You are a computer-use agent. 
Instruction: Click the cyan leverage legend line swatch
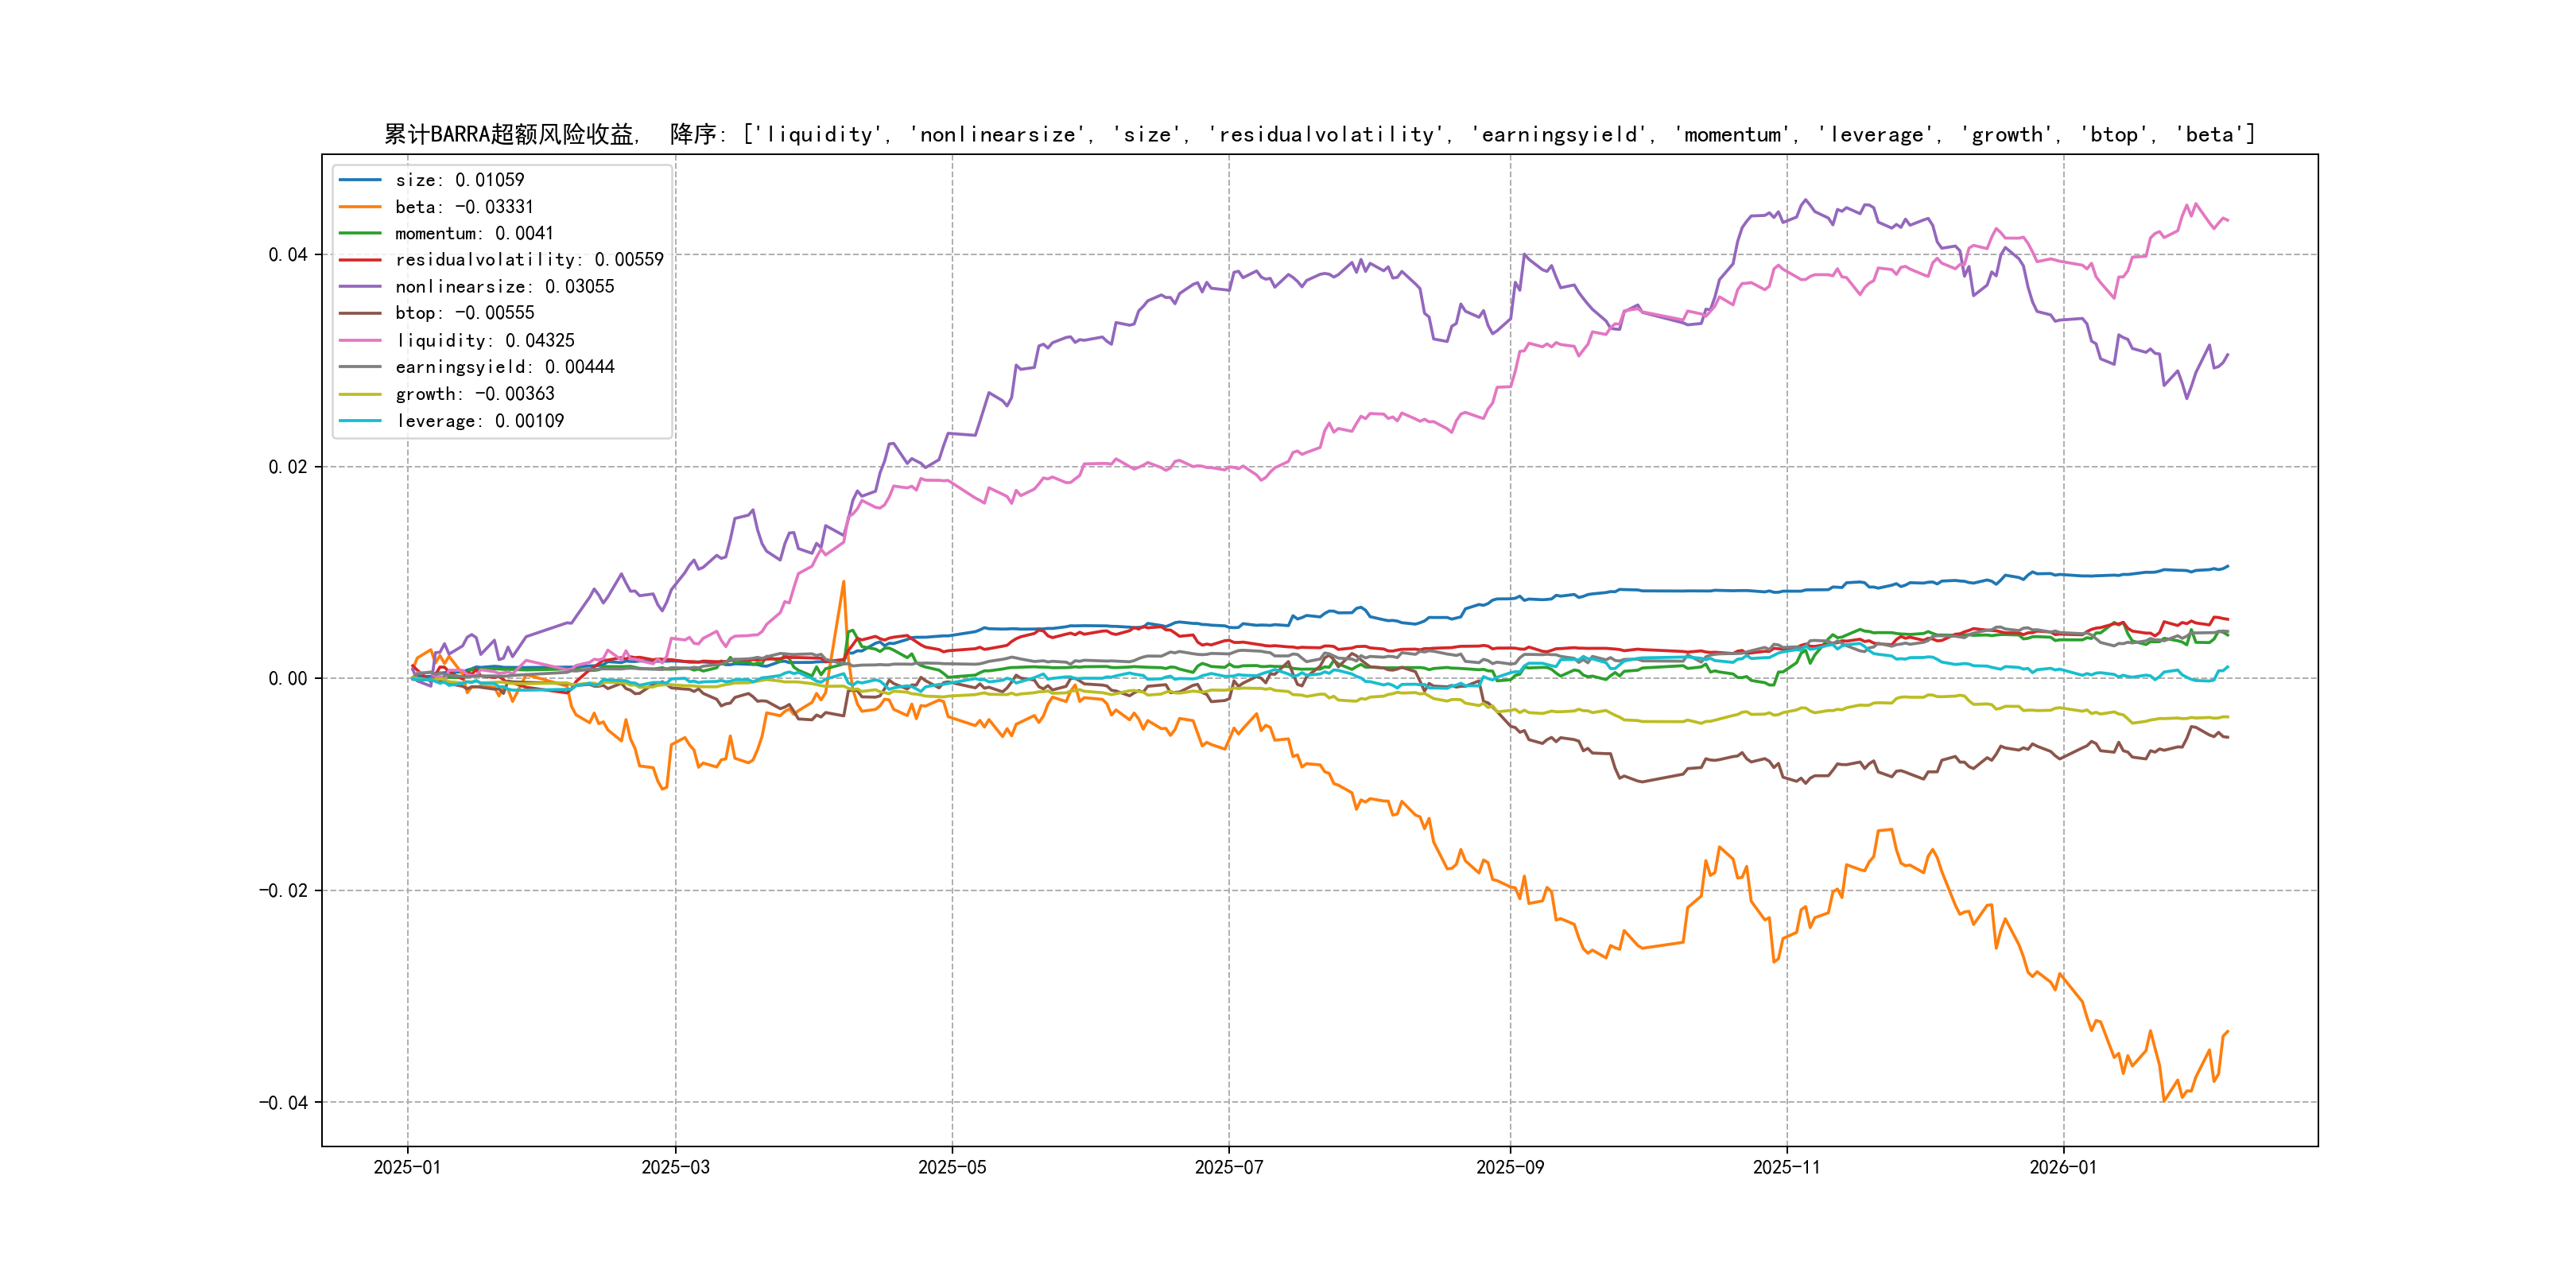(x=360, y=421)
